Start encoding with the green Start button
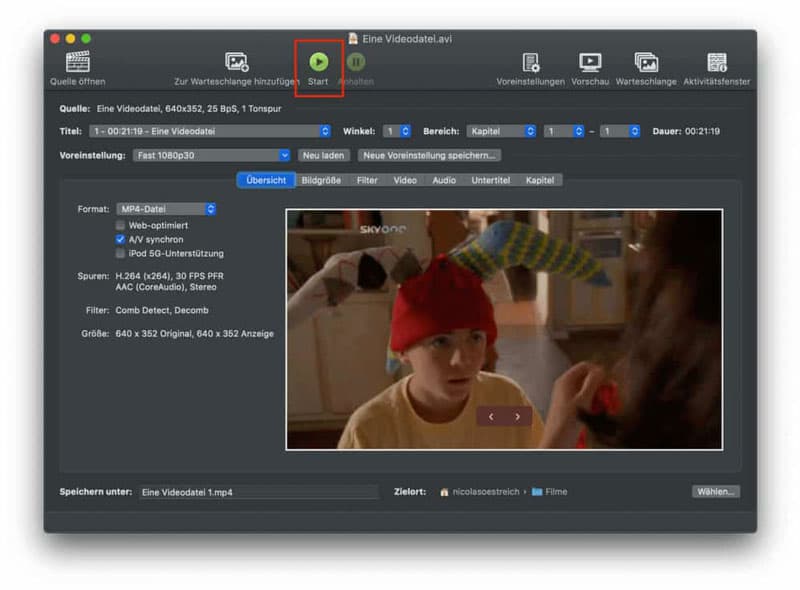 click(x=319, y=62)
